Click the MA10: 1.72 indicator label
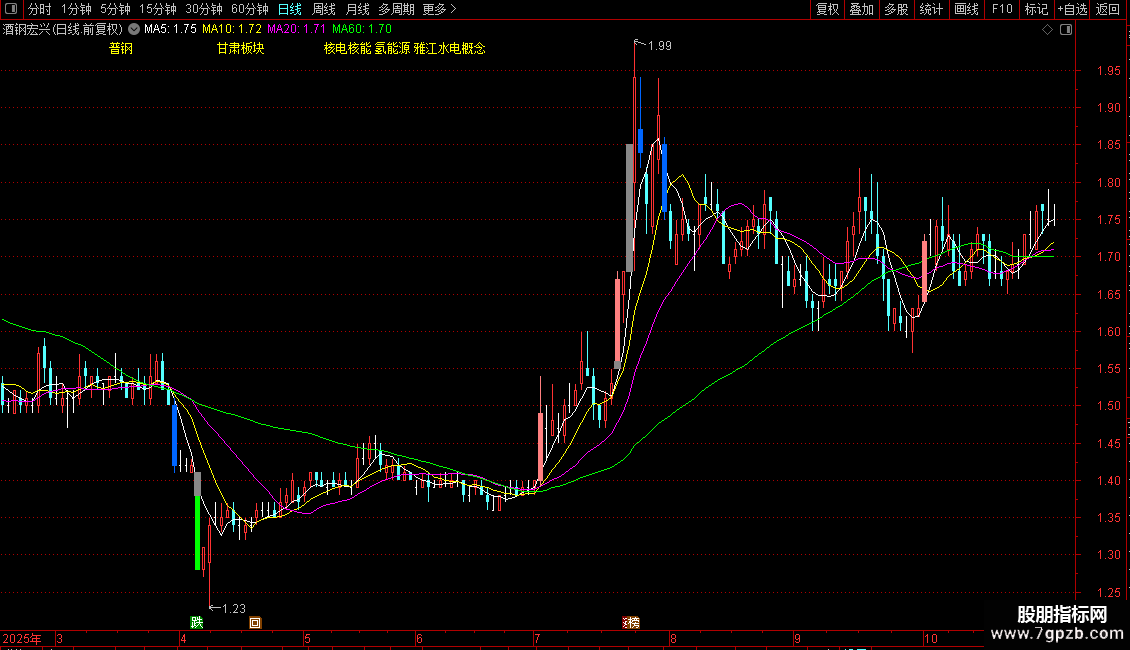1130x650 pixels. coord(231,30)
